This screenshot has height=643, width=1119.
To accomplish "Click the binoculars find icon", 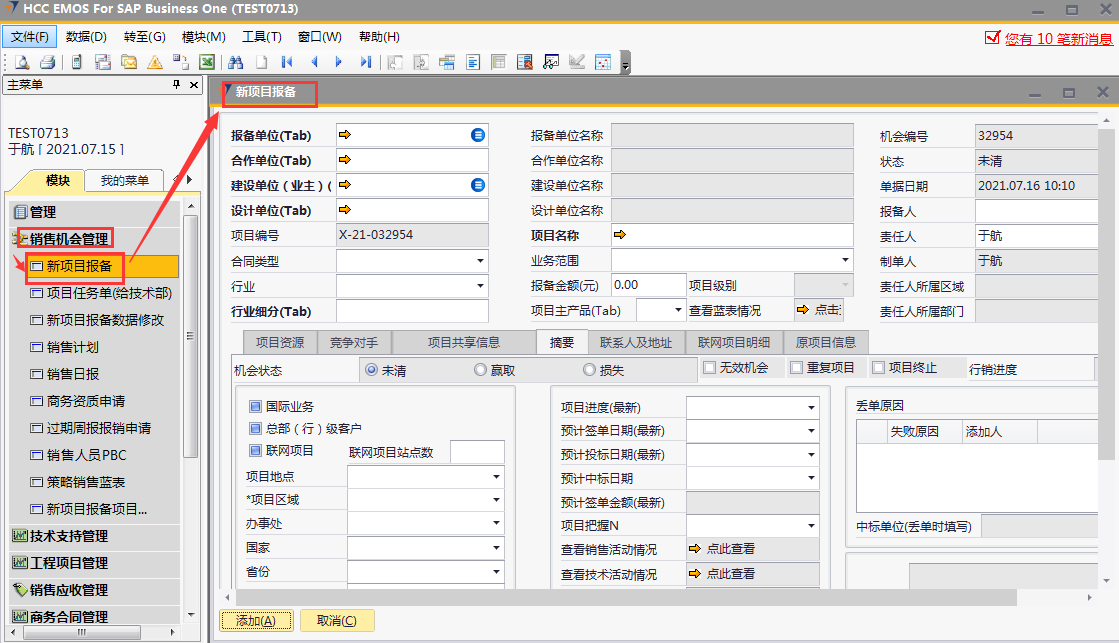I will [x=235, y=62].
